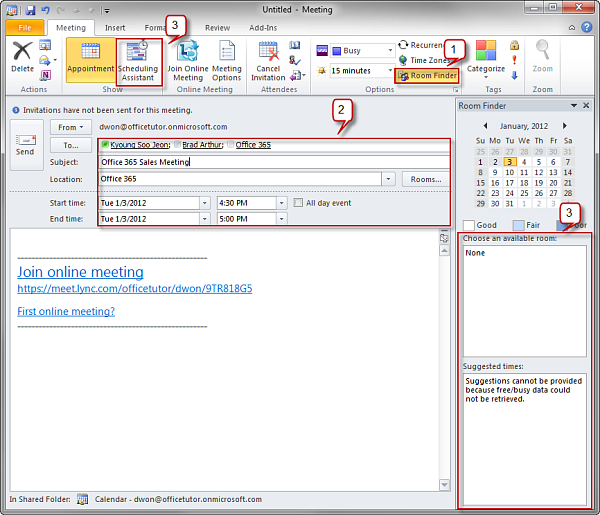This screenshot has width=600, height=515.
Task: Set Low Importance with blue arrow
Action: point(514,75)
